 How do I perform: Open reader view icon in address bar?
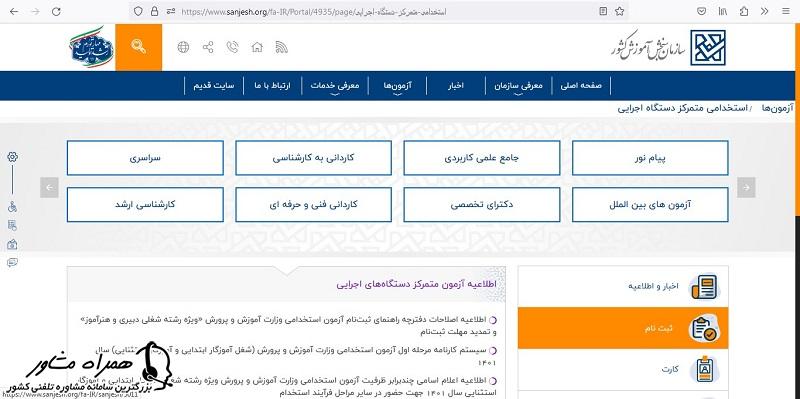(603, 11)
